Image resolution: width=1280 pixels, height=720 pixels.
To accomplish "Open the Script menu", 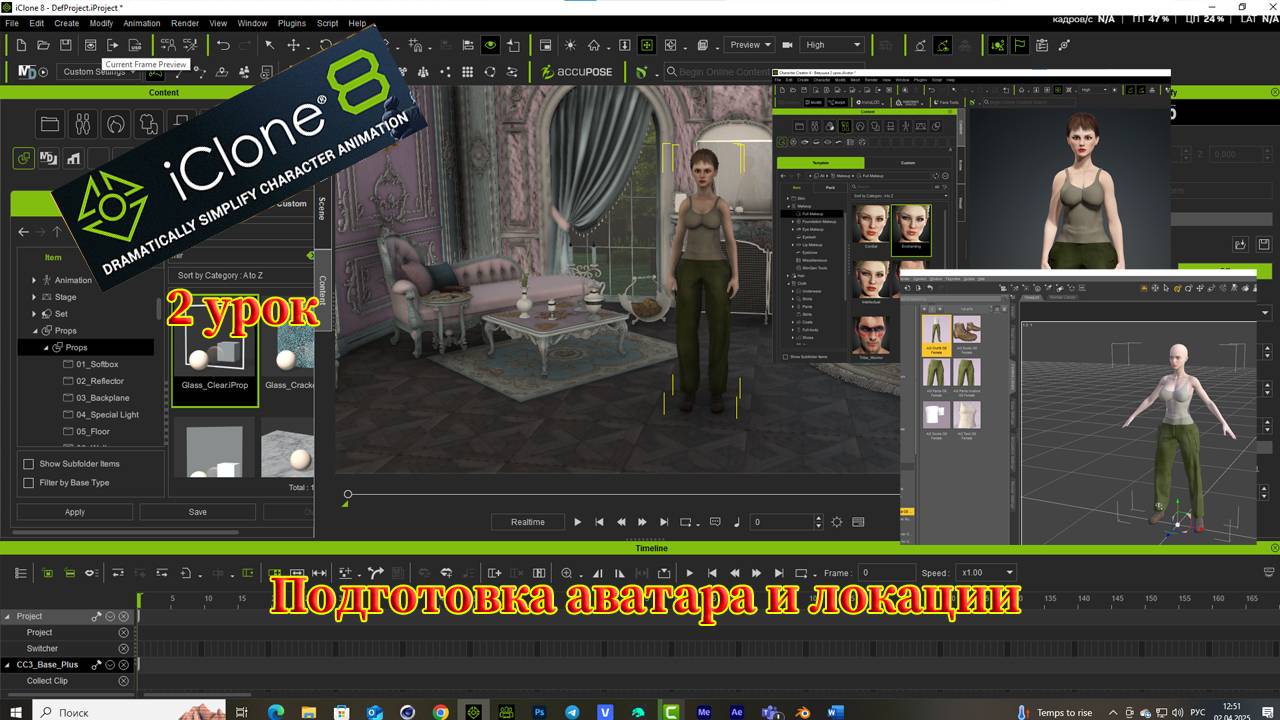I will [x=327, y=23].
